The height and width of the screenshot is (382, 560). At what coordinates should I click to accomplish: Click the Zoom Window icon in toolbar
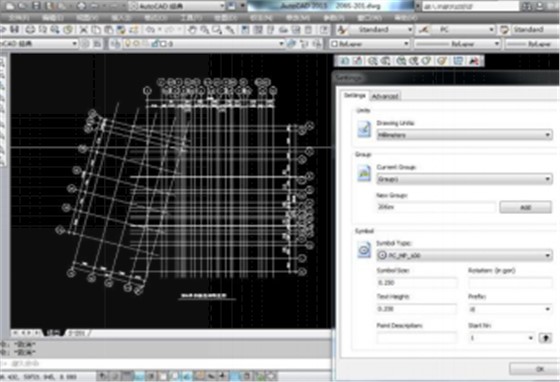click(x=217, y=30)
